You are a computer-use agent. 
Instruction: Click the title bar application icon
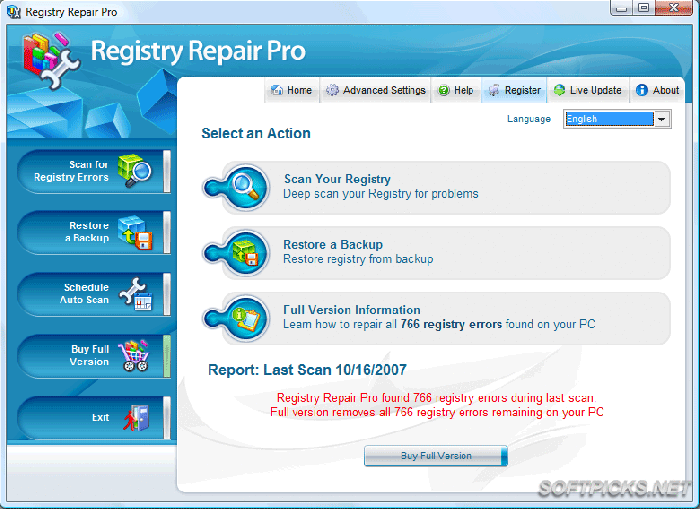point(14,12)
